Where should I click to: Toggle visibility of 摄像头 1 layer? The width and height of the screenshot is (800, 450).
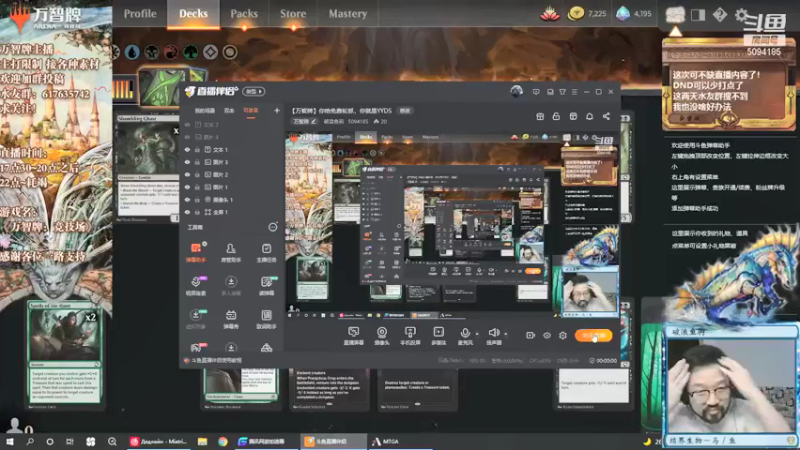[x=187, y=199]
